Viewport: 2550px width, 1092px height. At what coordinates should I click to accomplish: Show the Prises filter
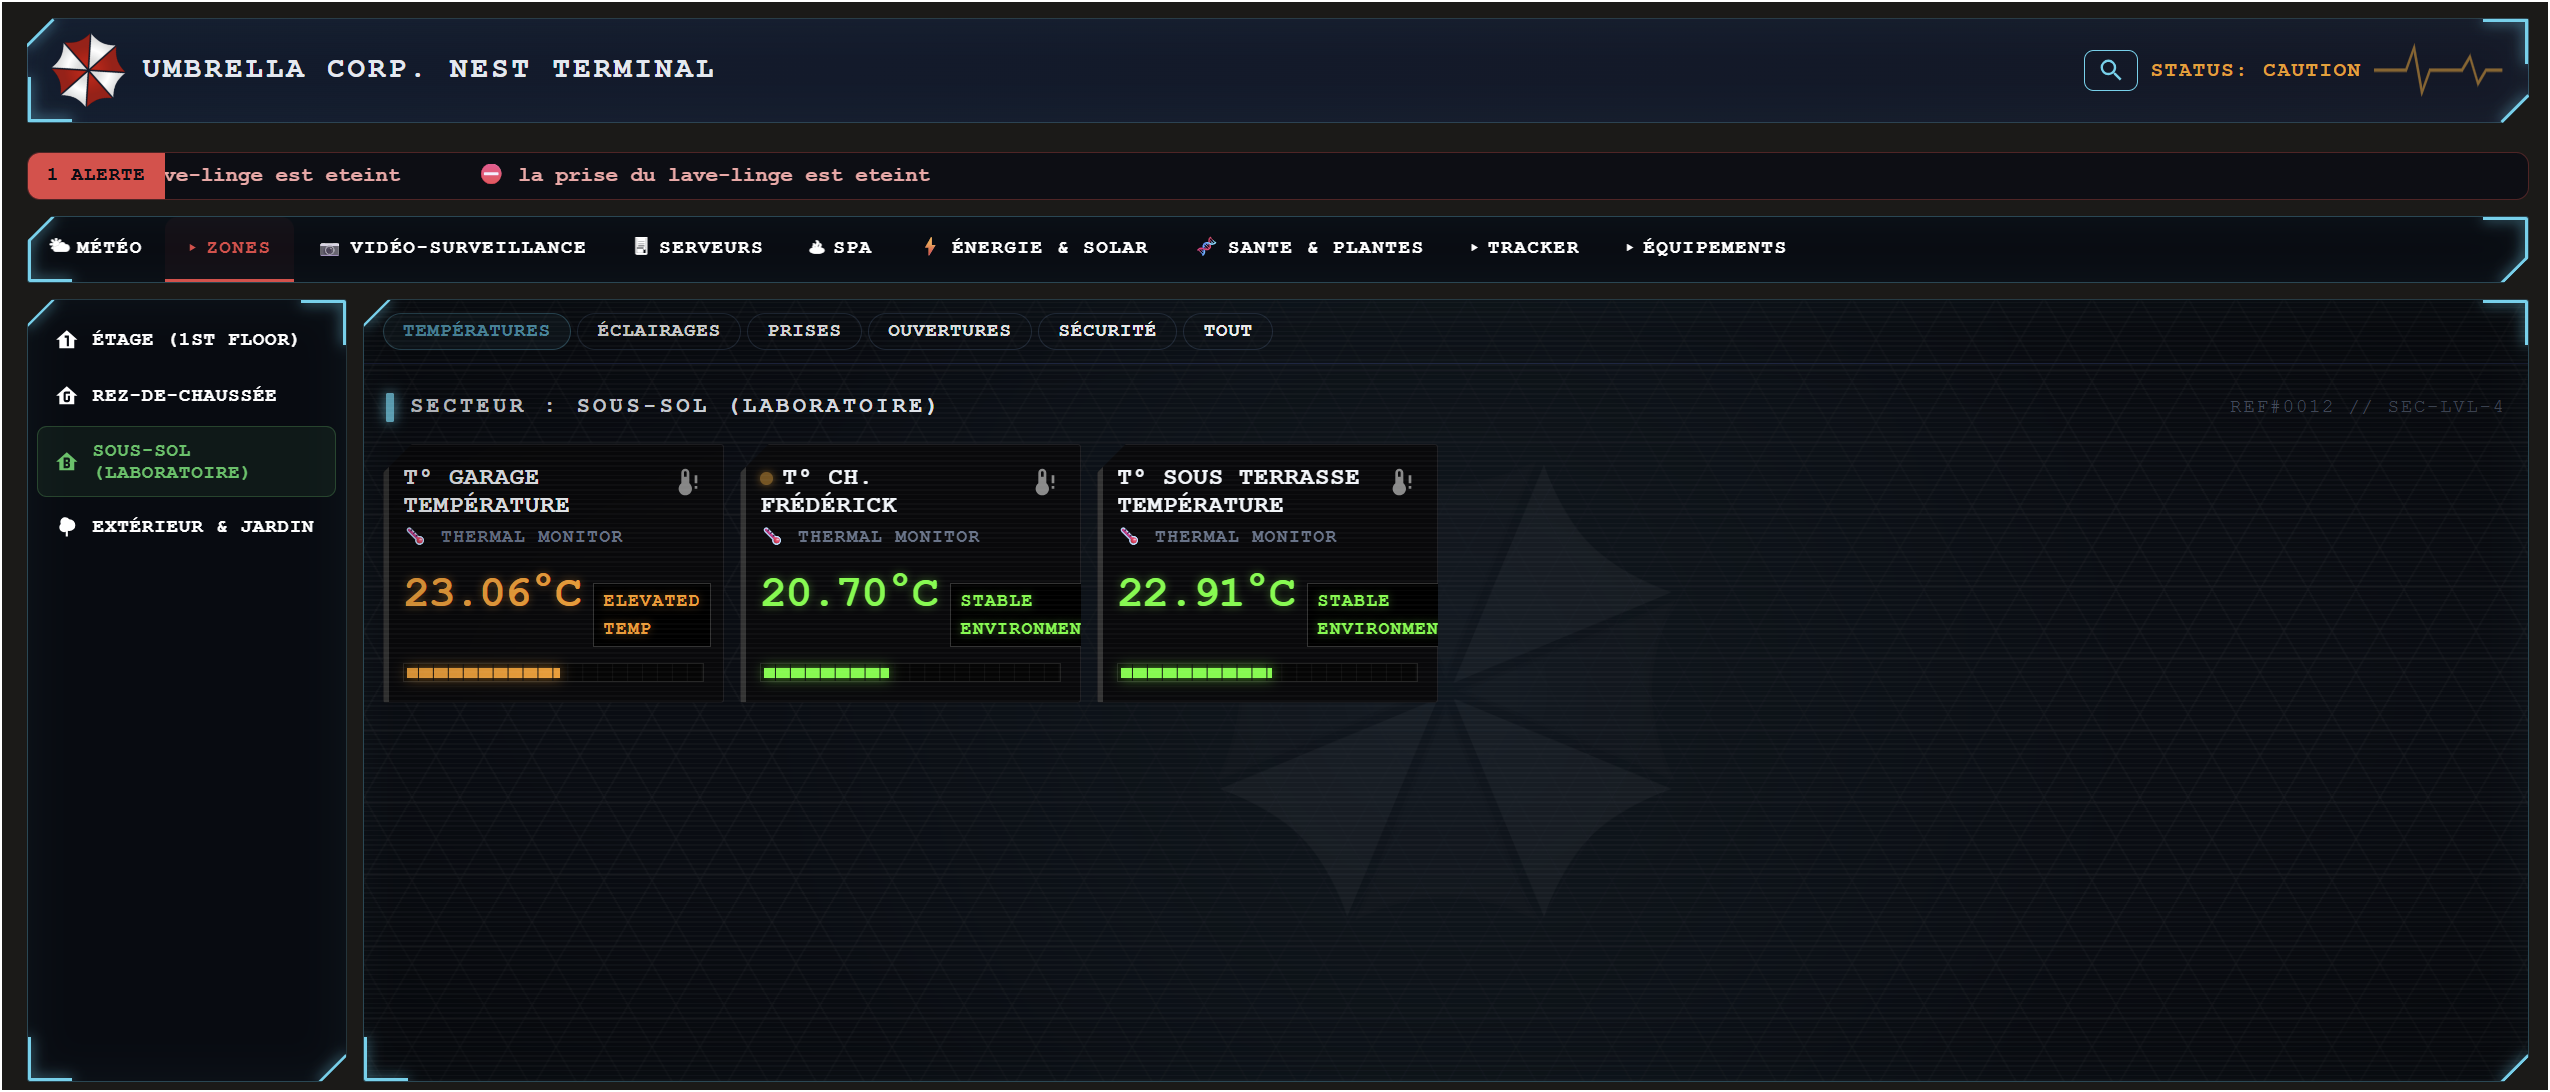(804, 331)
